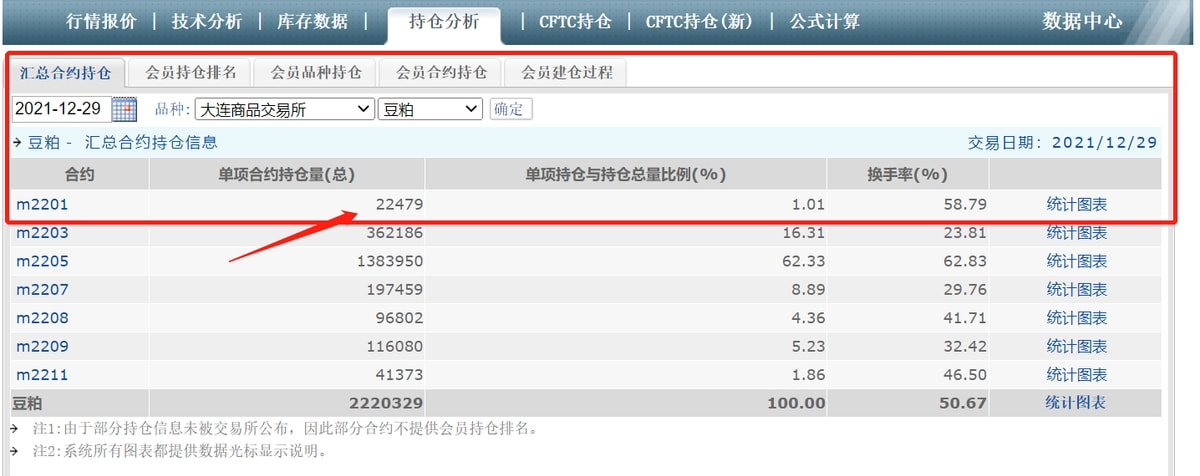Switch to the 会员持仓排名 tab
Screen dimensions: 1200x476
tap(191, 73)
